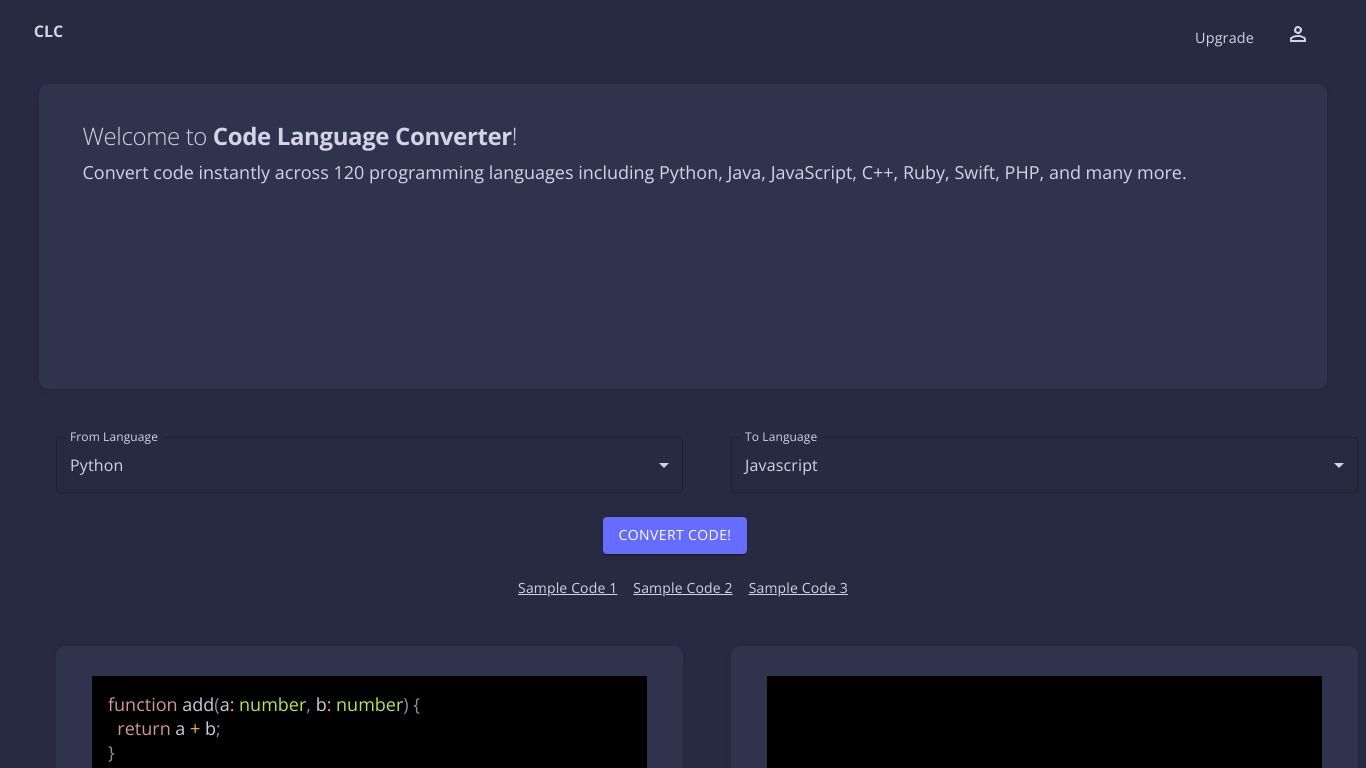This screenshot has width=1366, height=768.
Task: Load Sample Code 2
Action: tap(683, 588)
